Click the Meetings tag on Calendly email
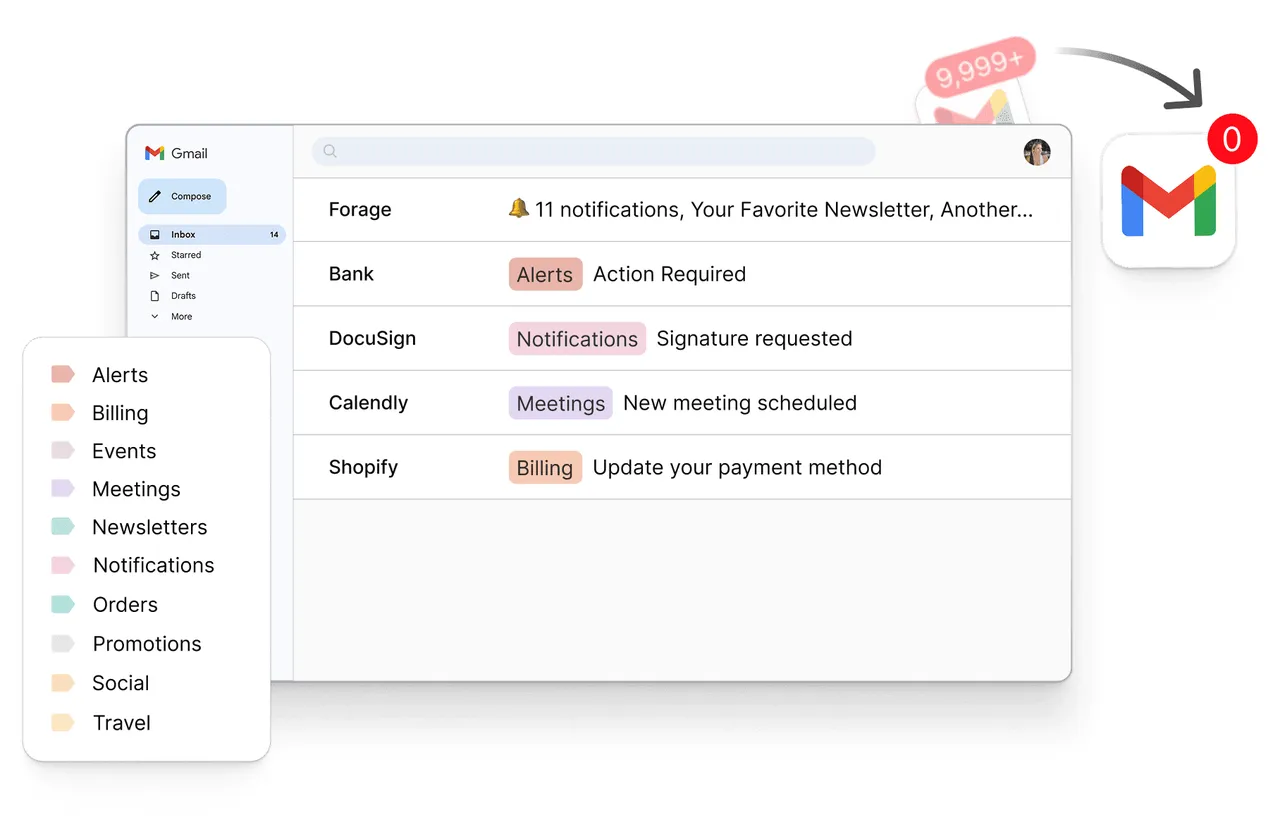 [x=560, y=403]
